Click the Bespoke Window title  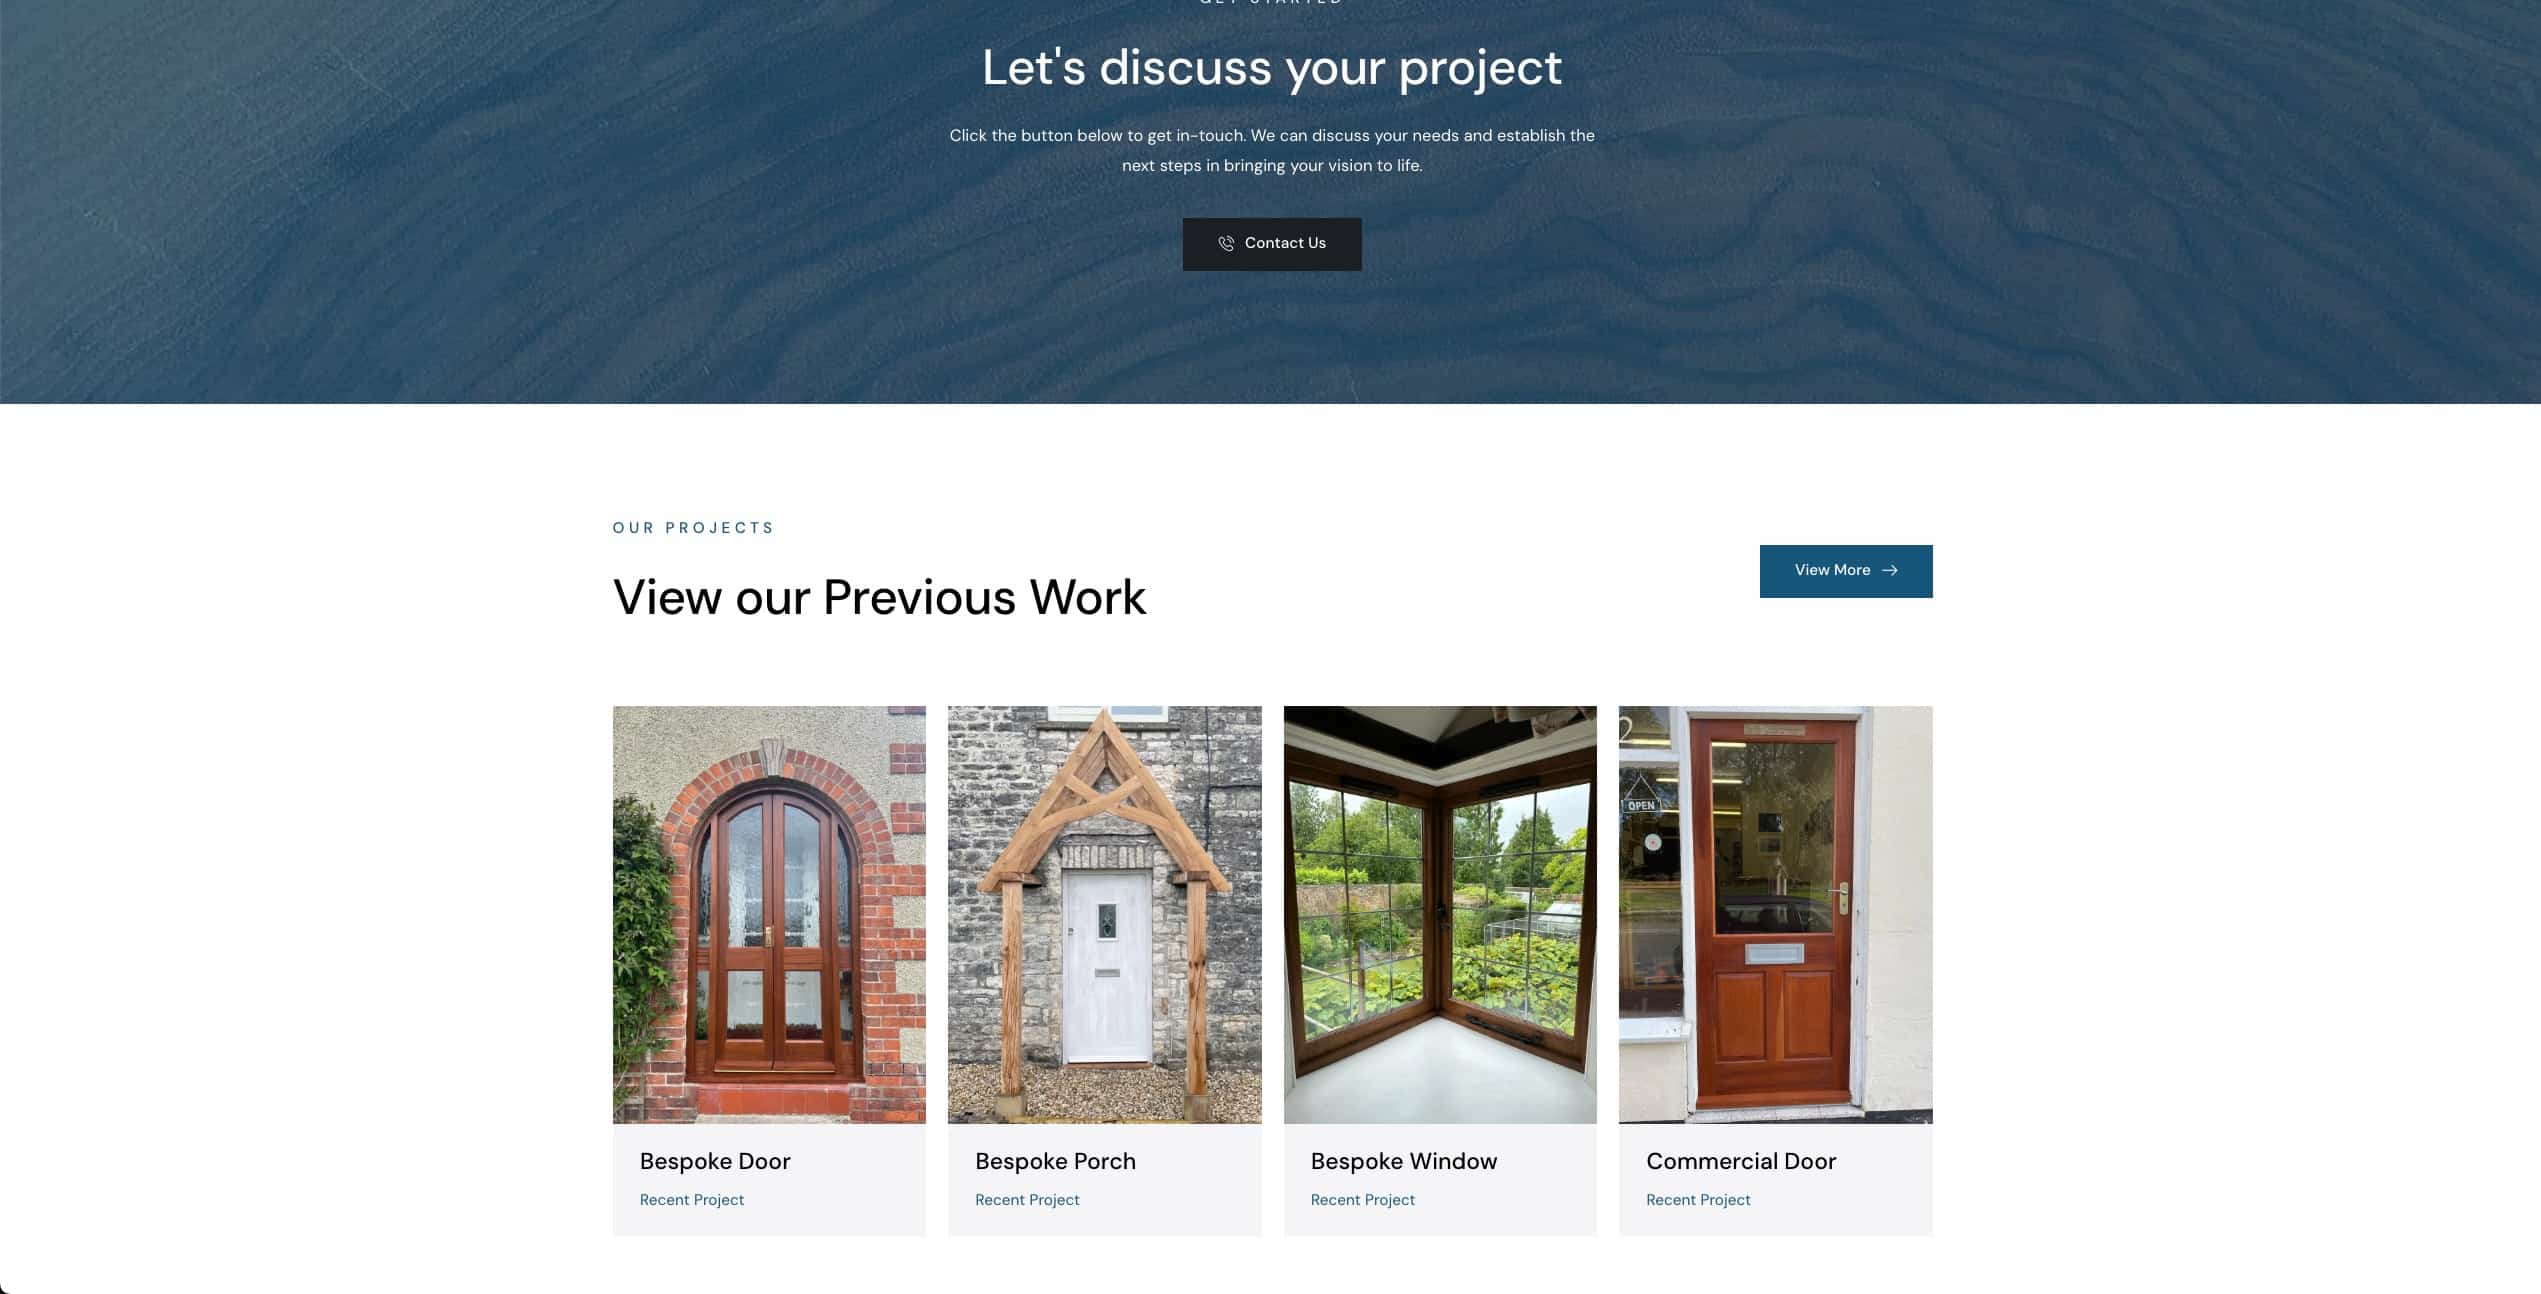(1404, 1161)
